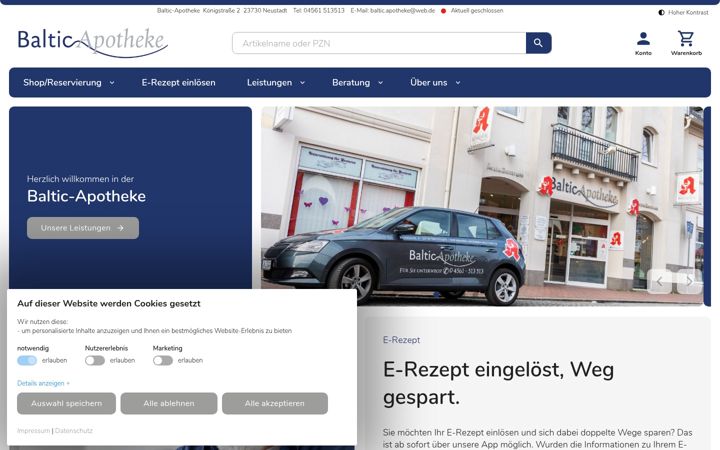Click Alle ablehnen button

(169, 403)
